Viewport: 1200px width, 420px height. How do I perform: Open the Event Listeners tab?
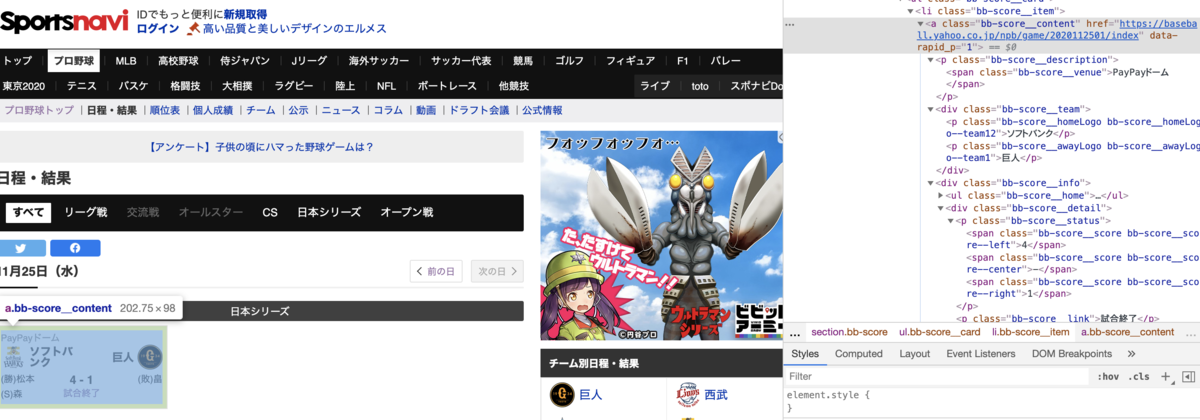pyautogui.click(x=980, y=354)
